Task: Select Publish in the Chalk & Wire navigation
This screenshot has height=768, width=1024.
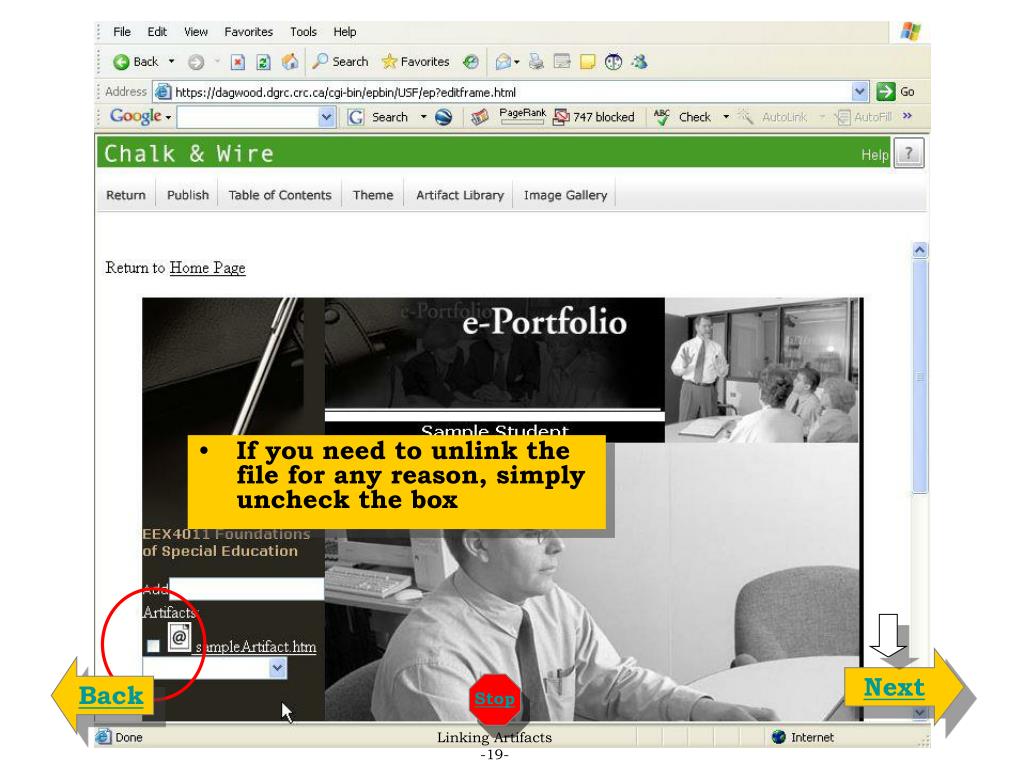Action: pos(188,195)
